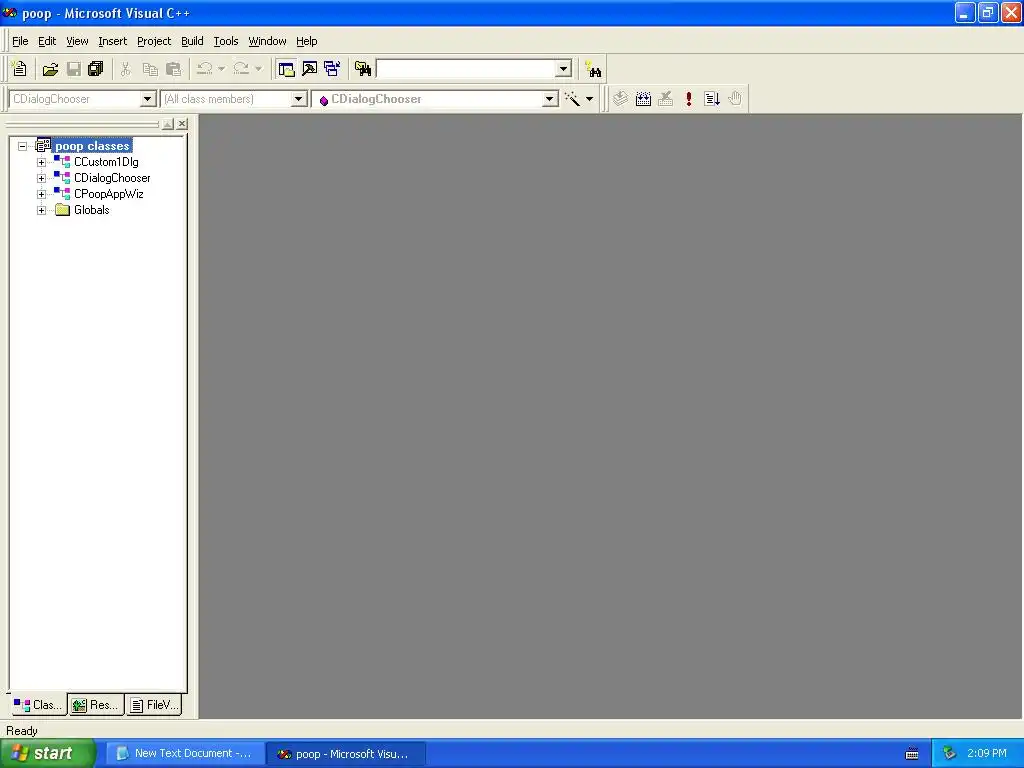Click the Stop Build icon

tap(665, 99)
